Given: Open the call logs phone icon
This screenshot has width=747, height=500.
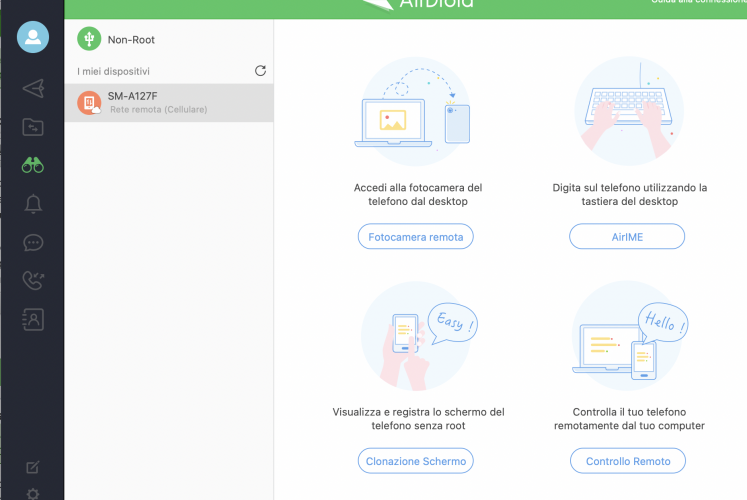Looking at the screenshot, I should [33, 281].
